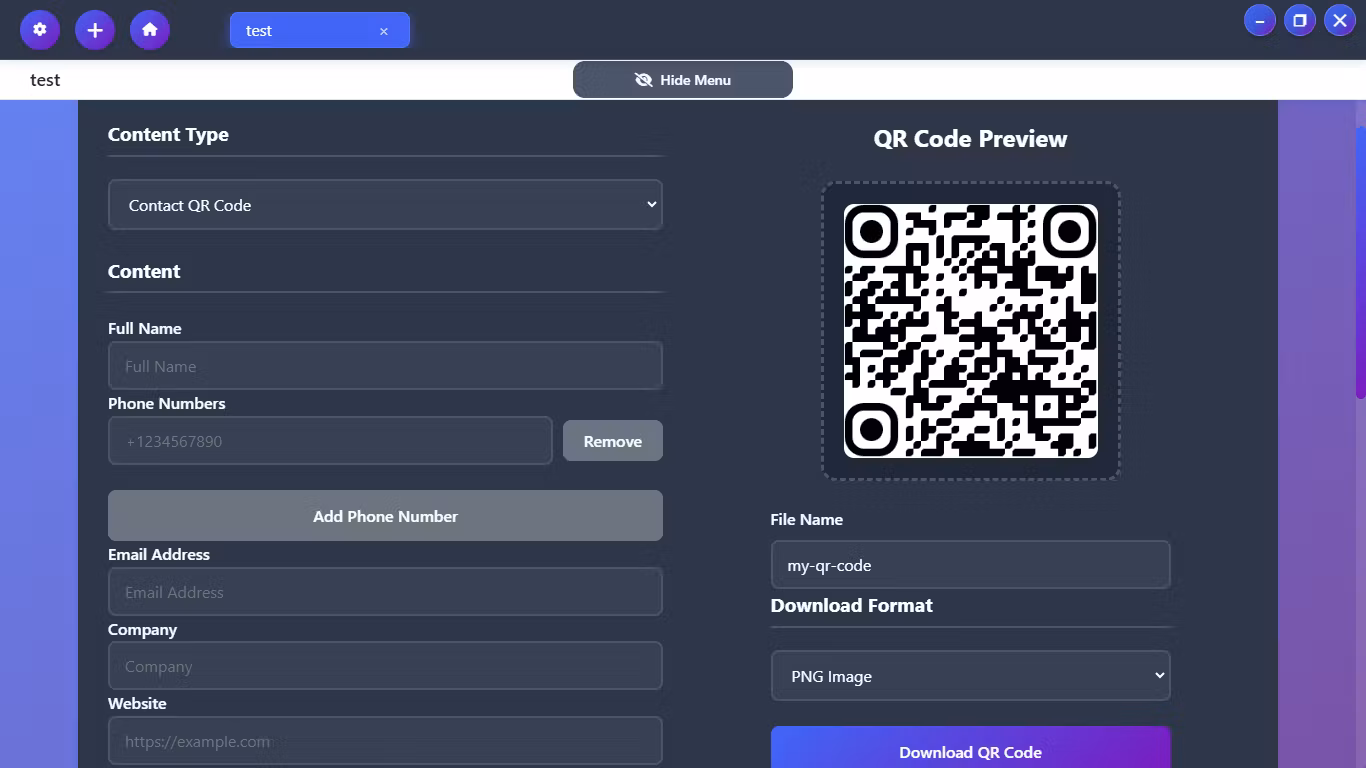1366x768 pixels.
Task: Open the Content Type dropdown
Action: coord(385,205)
